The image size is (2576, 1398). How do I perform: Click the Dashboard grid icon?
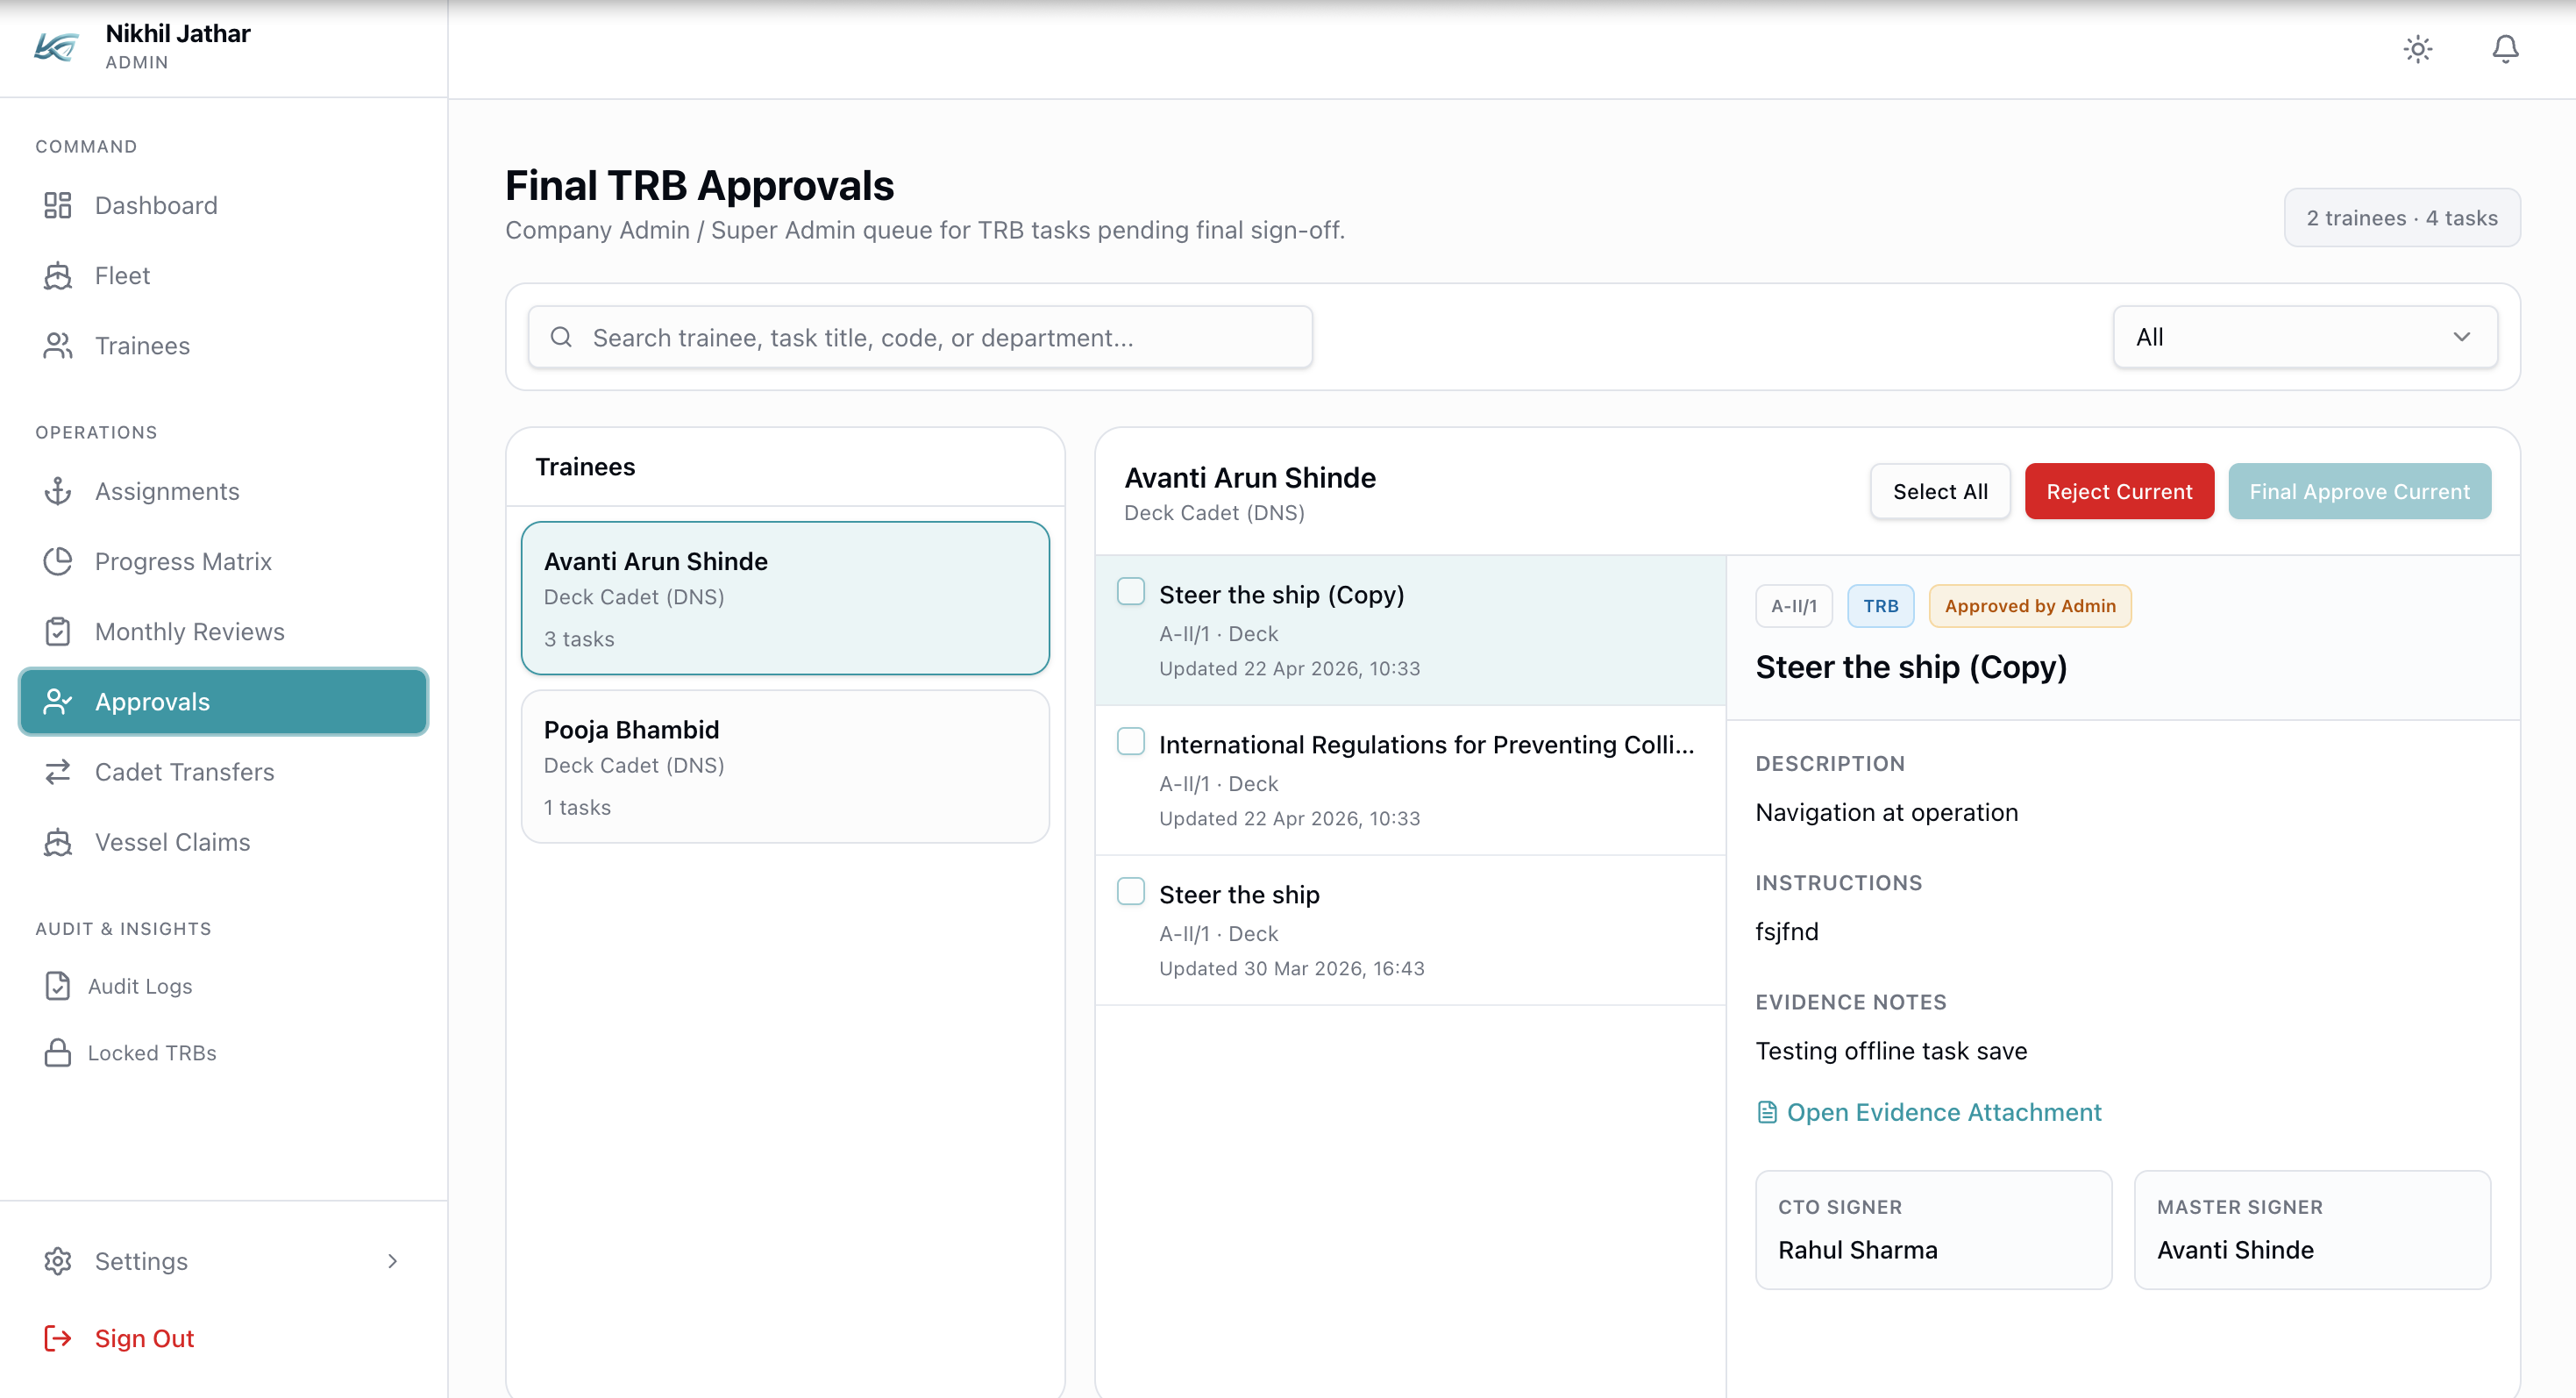click(58, 205)
